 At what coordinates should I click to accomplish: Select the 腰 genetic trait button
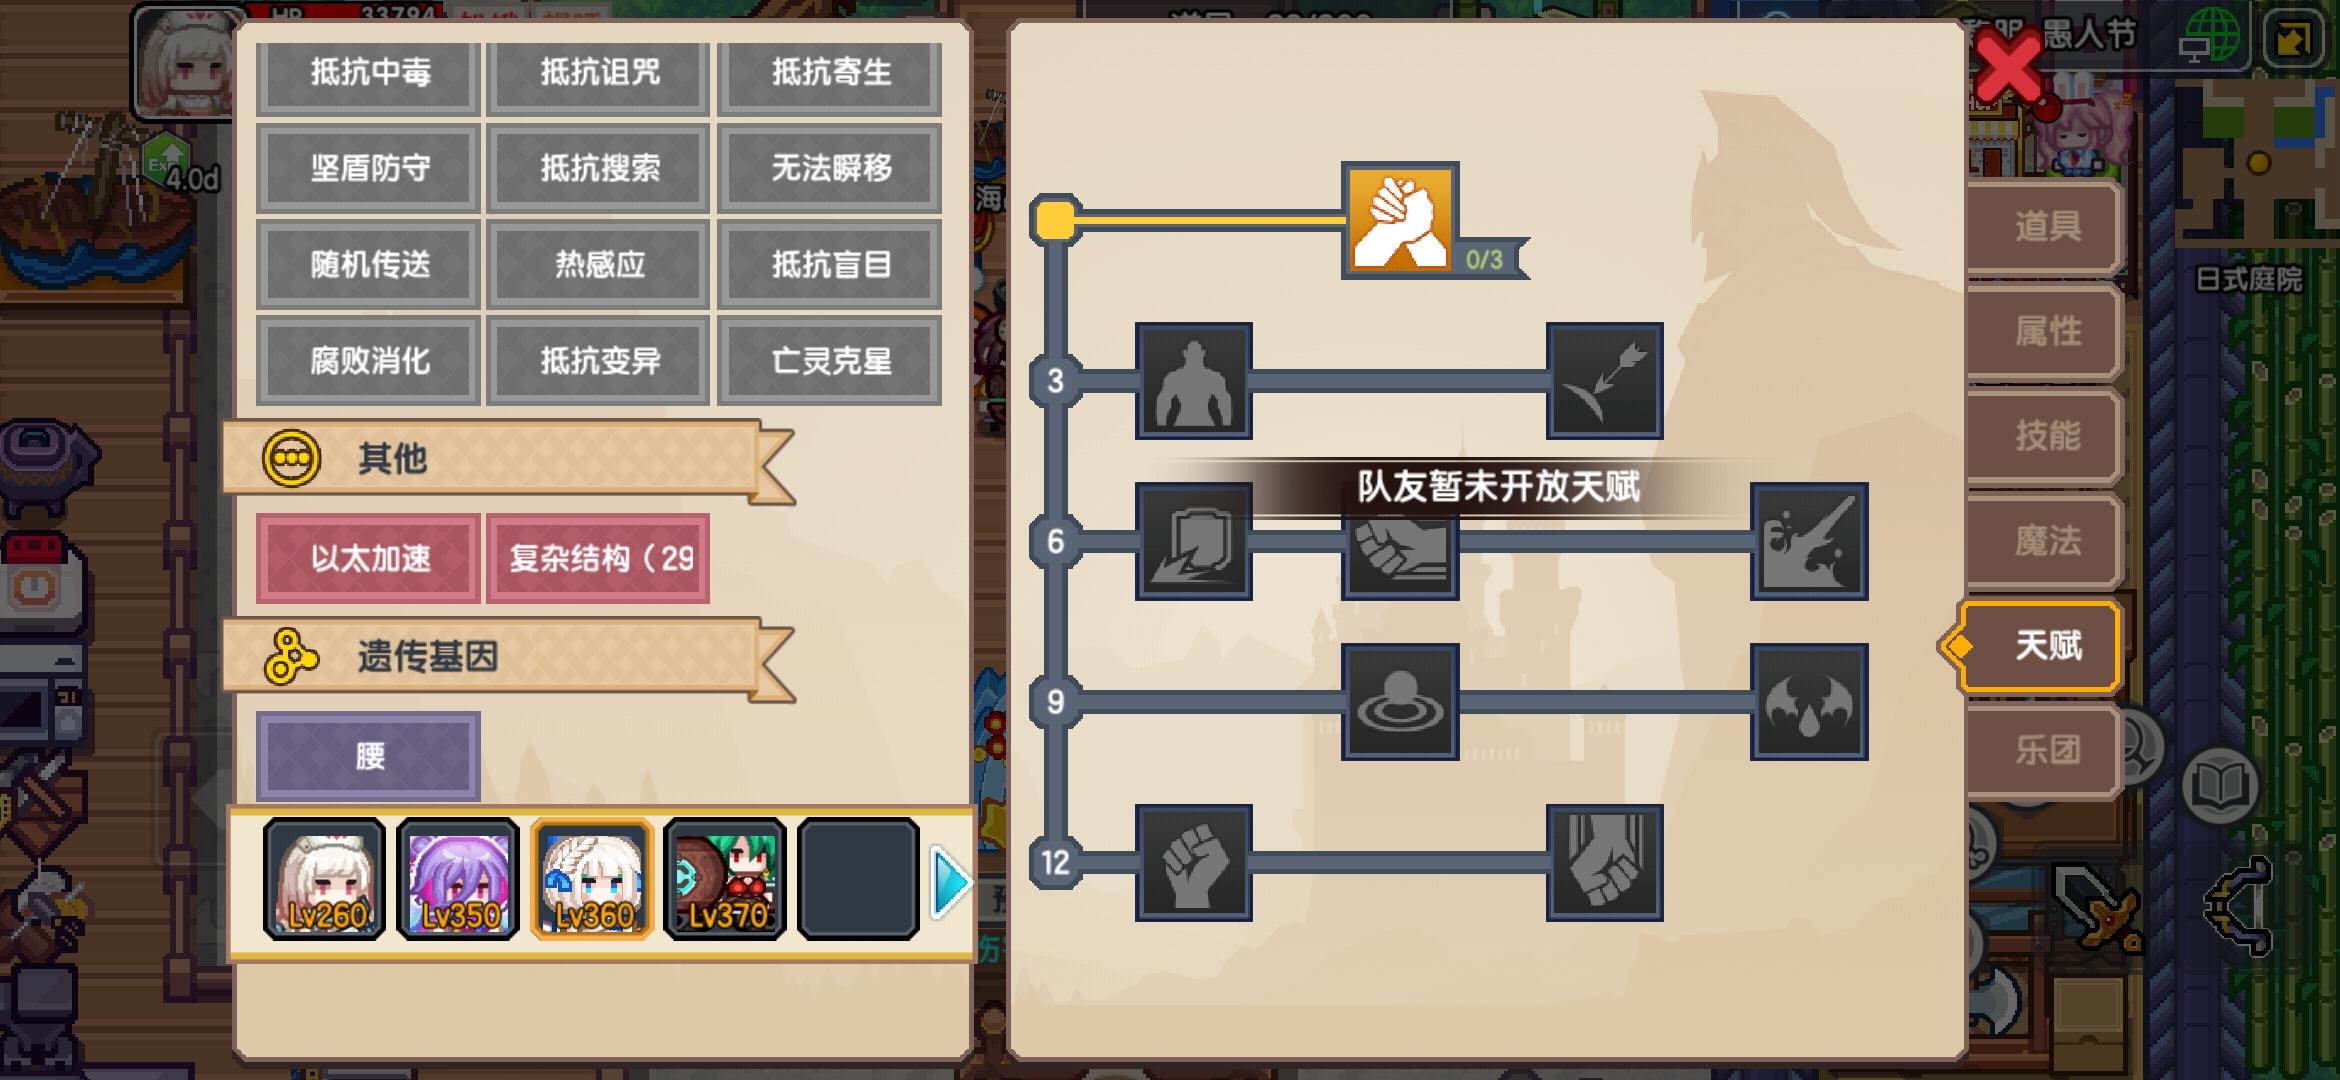369,756
